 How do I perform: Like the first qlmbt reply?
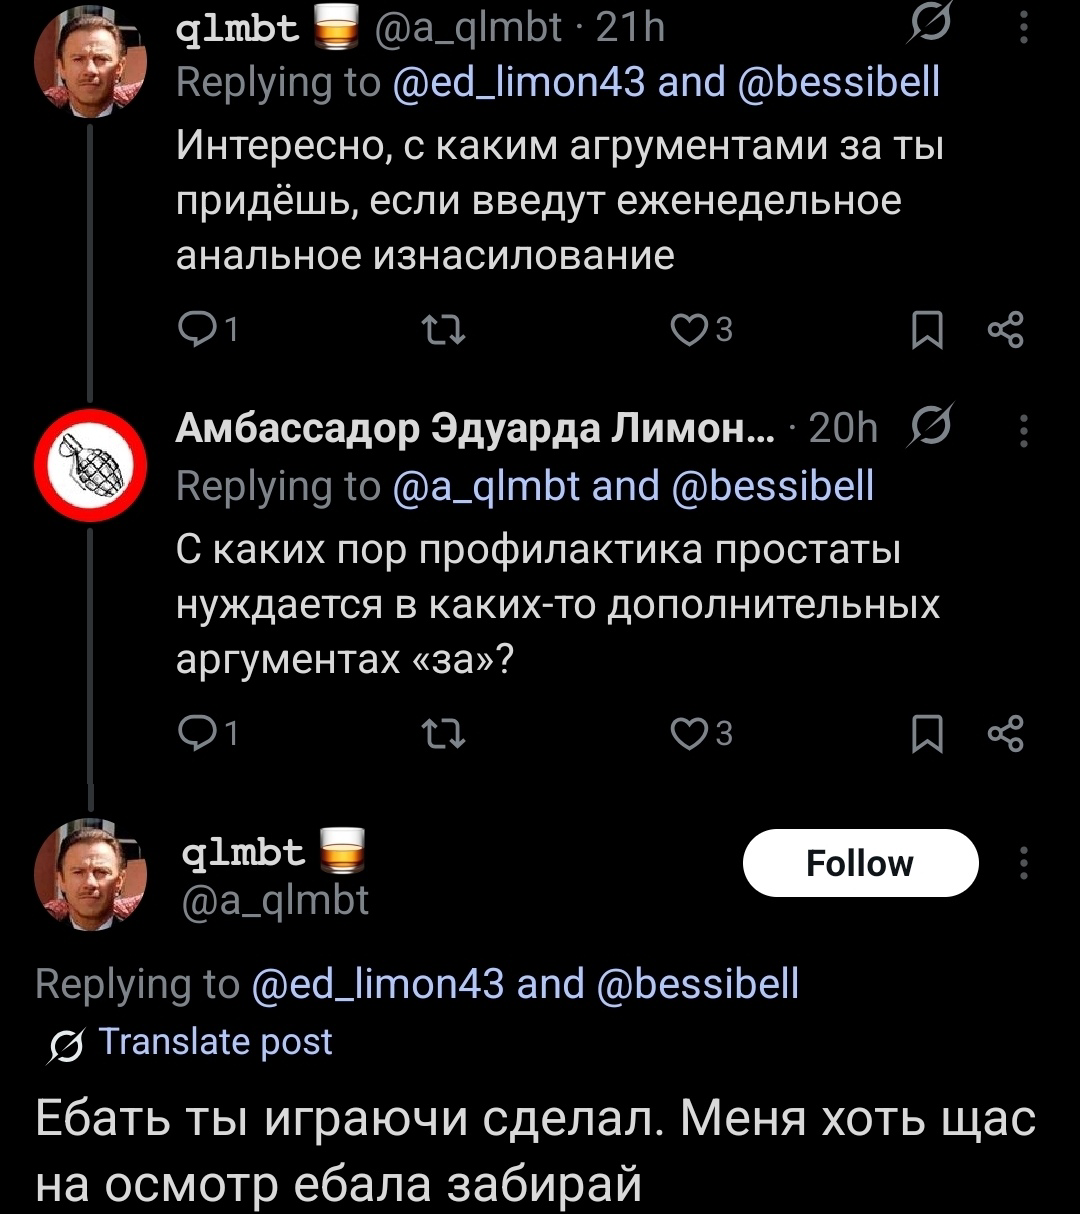[x=689, y=328]
